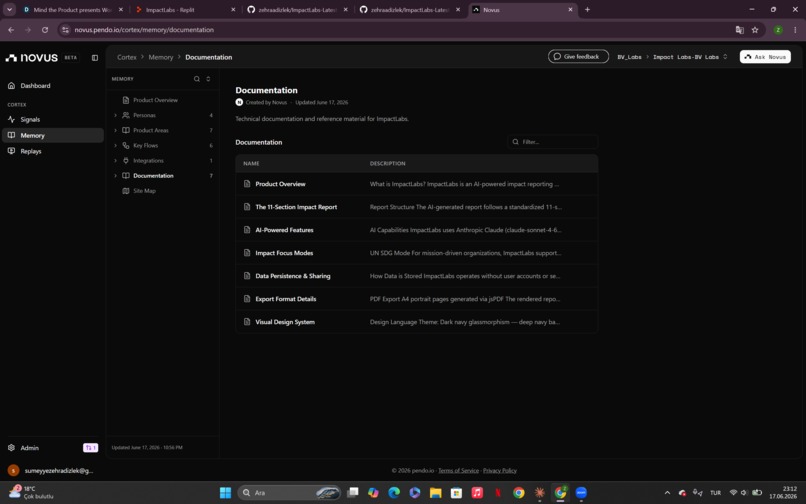Go to Cortex breadcrumb
Image resolution: width=806 pixels, height=504 pixels.
[126, 57]
